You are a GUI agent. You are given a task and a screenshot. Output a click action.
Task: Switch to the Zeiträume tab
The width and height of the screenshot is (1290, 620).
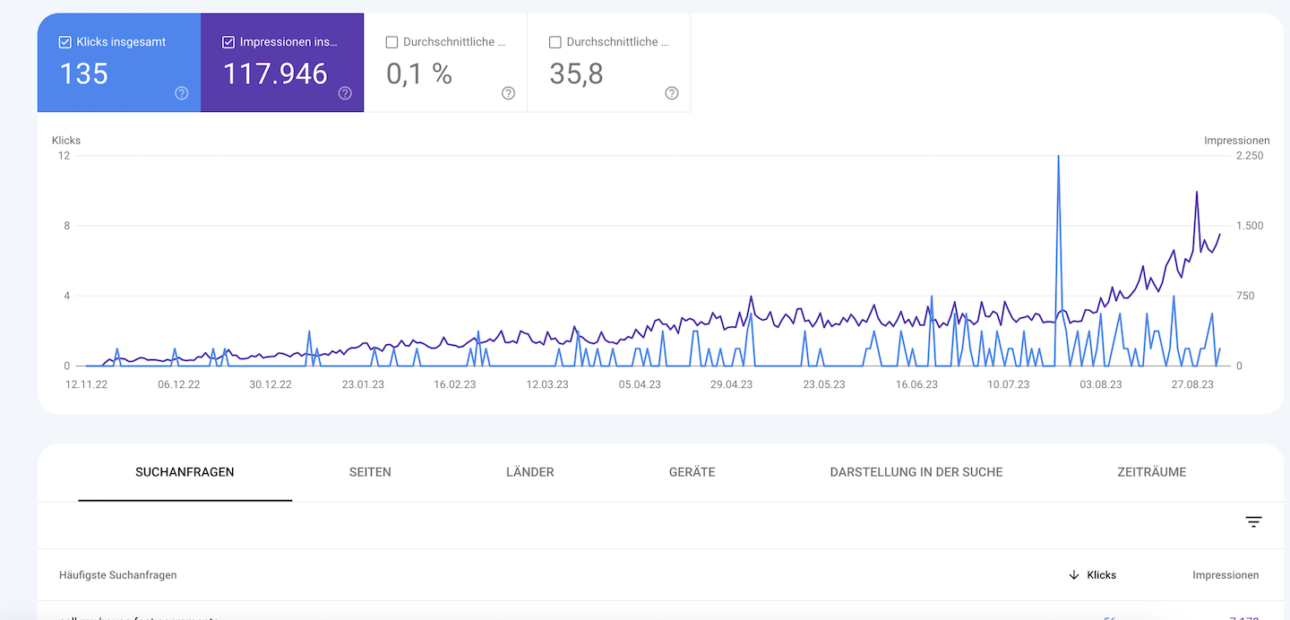1152,472
